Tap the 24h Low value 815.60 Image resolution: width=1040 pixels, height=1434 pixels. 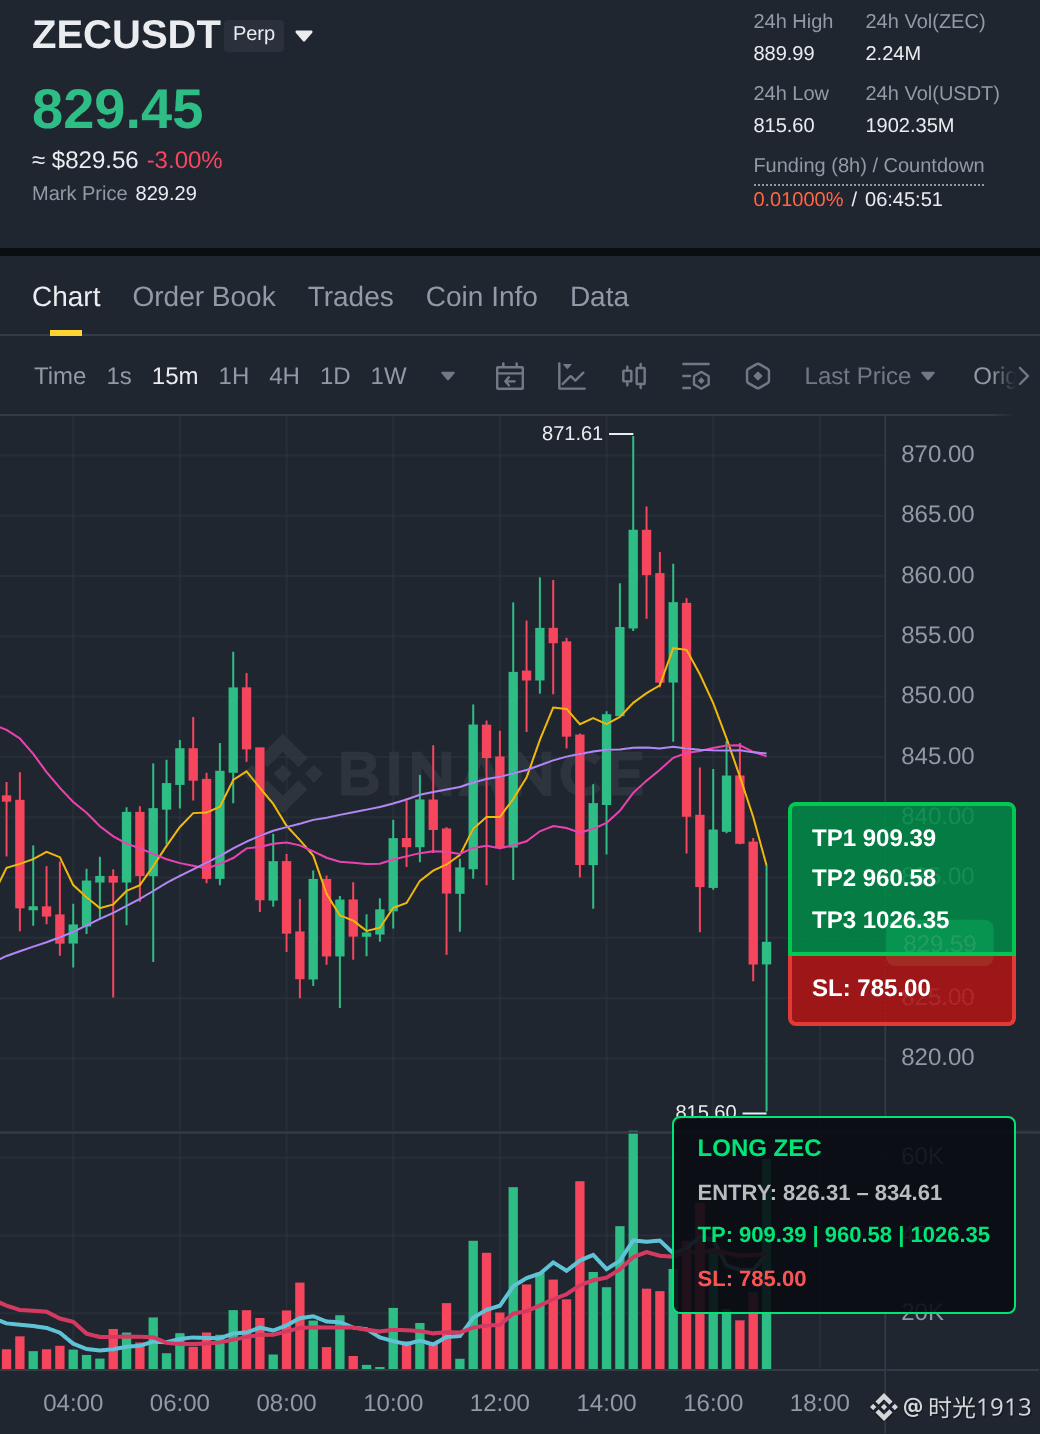[784, 125]
